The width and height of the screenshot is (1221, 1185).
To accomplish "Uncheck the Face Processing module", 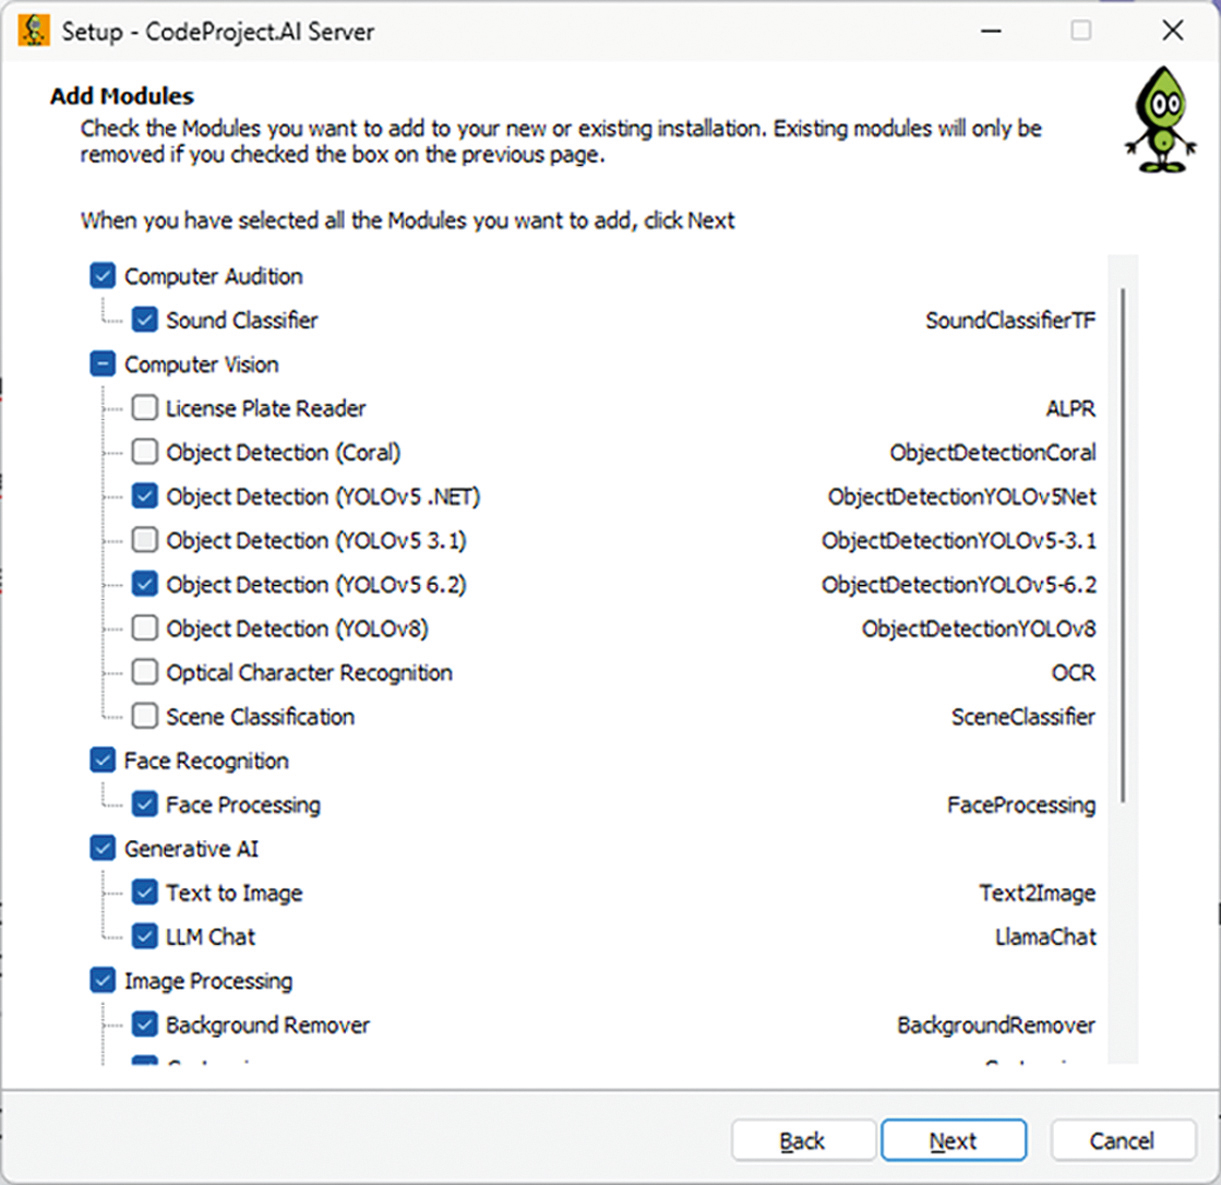I will click(145, 804).
